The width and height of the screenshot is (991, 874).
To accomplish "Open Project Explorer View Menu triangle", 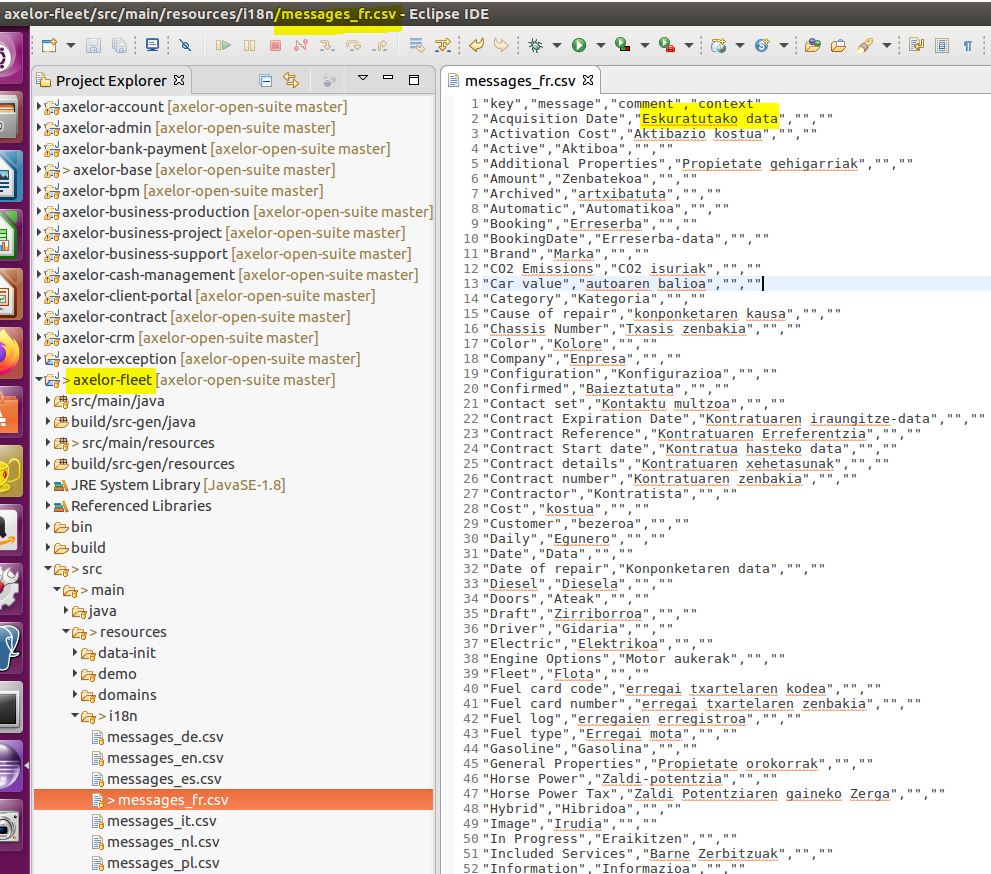I will pyautogui.click(x=363, y=78).
